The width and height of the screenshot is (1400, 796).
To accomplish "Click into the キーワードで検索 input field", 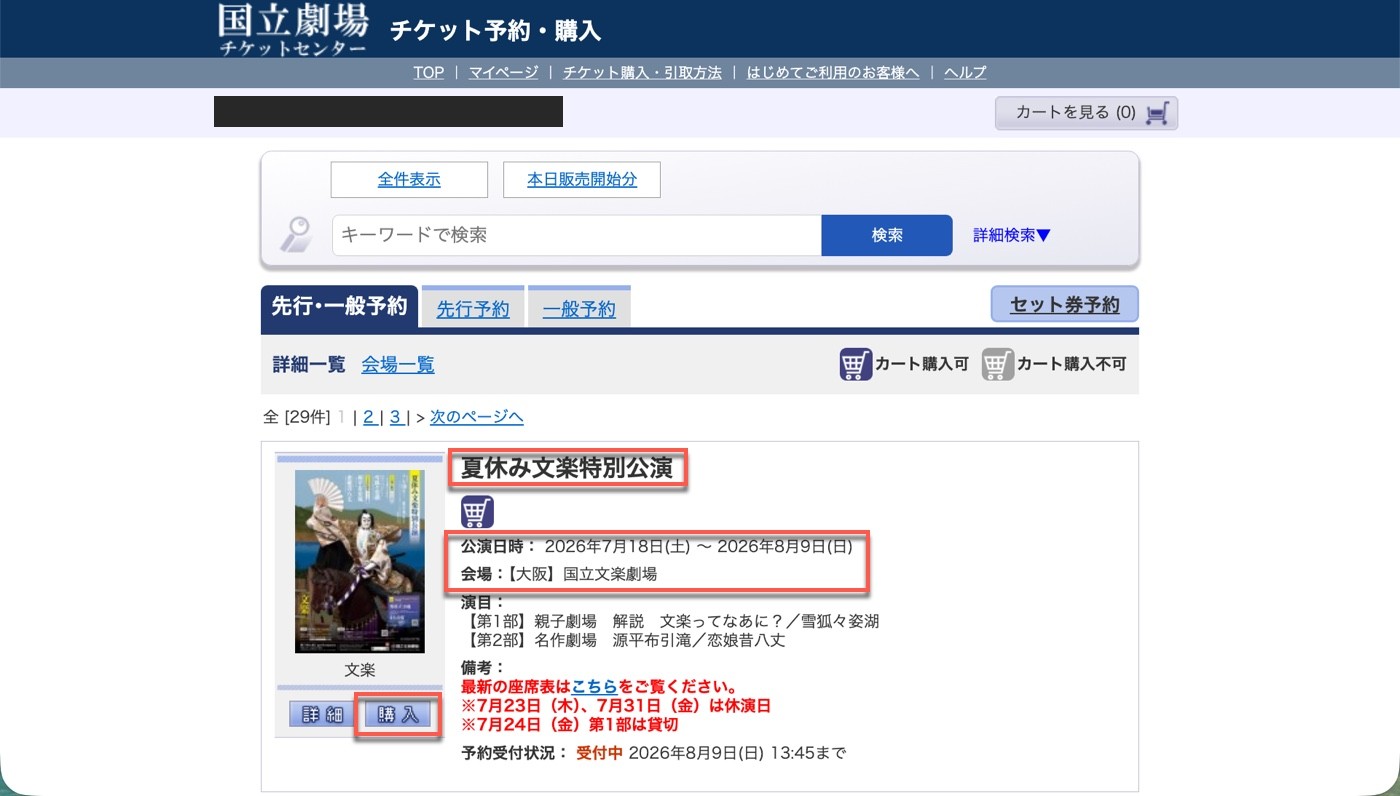I will 577,235.
